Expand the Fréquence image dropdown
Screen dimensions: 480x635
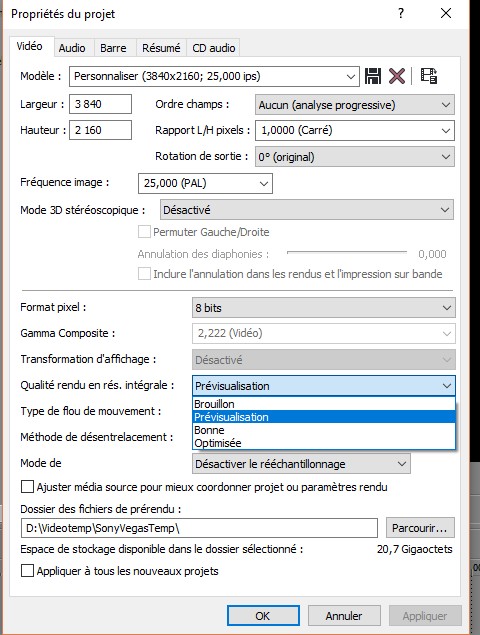pyautogui.click(x=205, y=183)
